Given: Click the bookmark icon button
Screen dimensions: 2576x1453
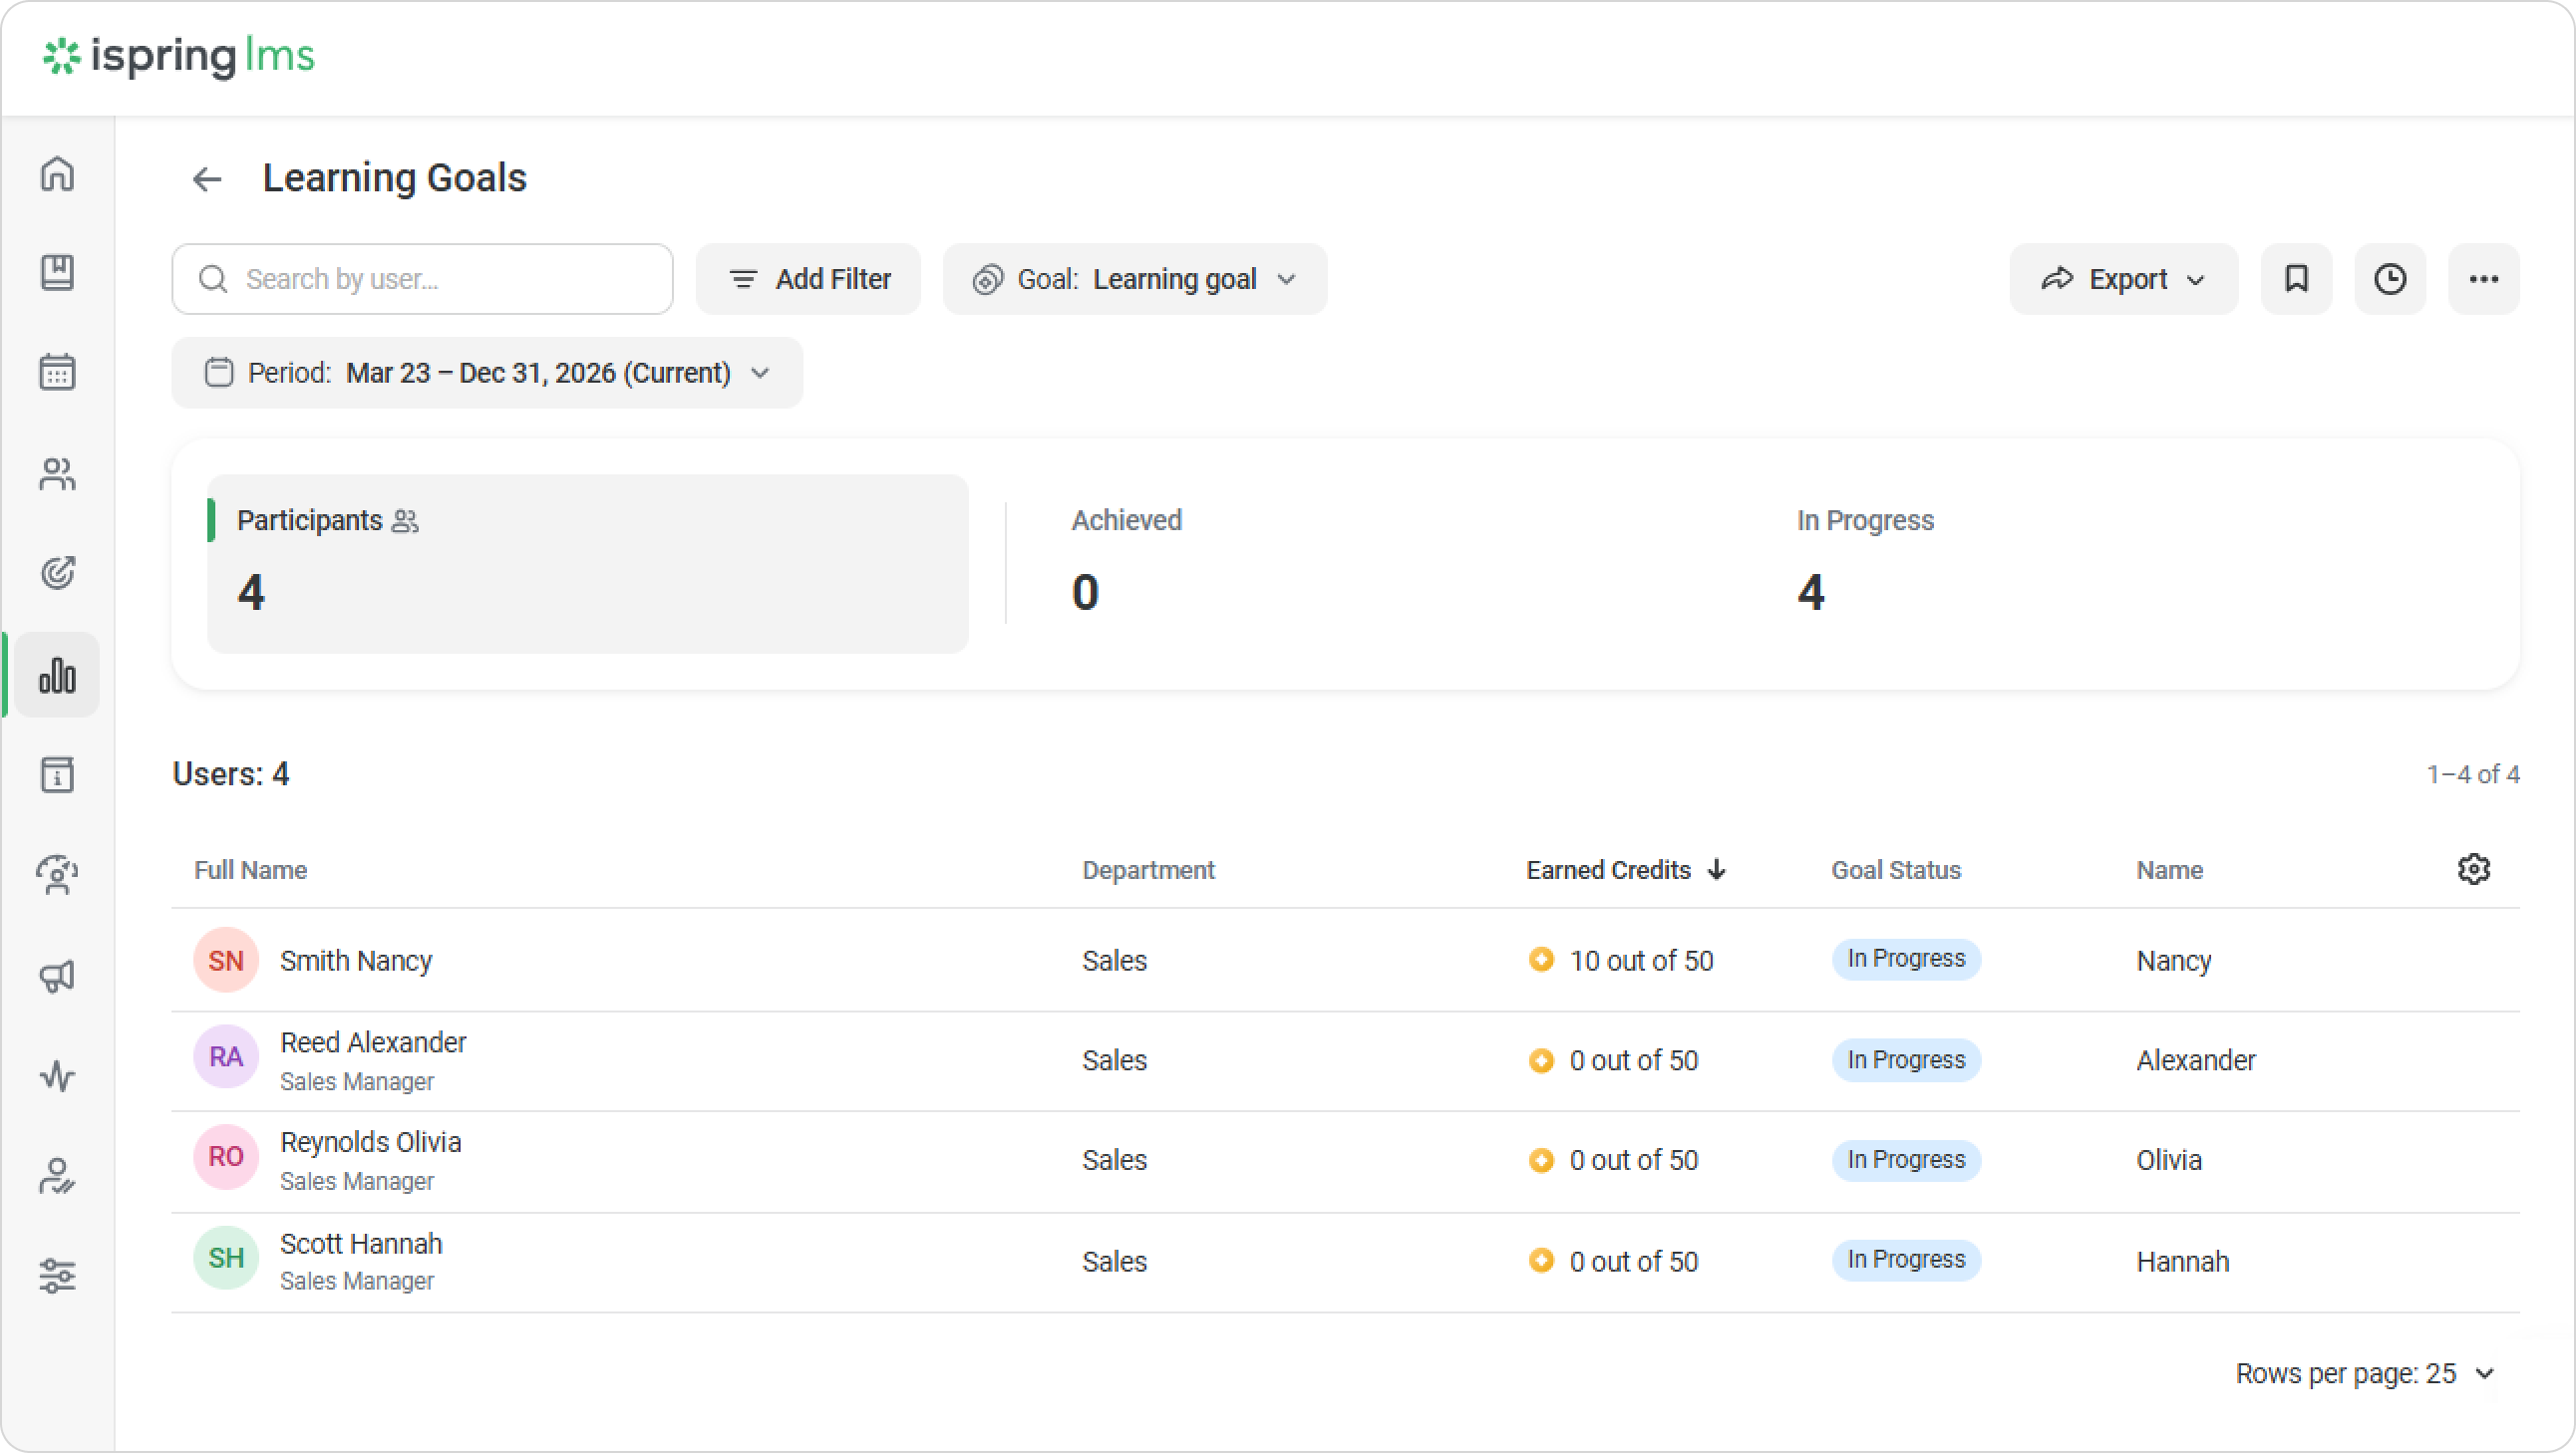Looking at the screenshot, I should (2296, 279).
